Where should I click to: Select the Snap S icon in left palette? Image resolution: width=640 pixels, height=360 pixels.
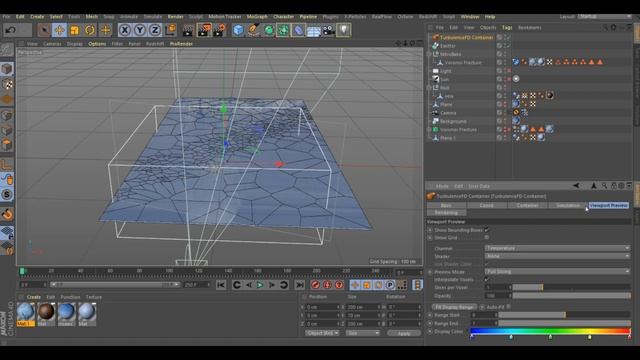(7, 195)
